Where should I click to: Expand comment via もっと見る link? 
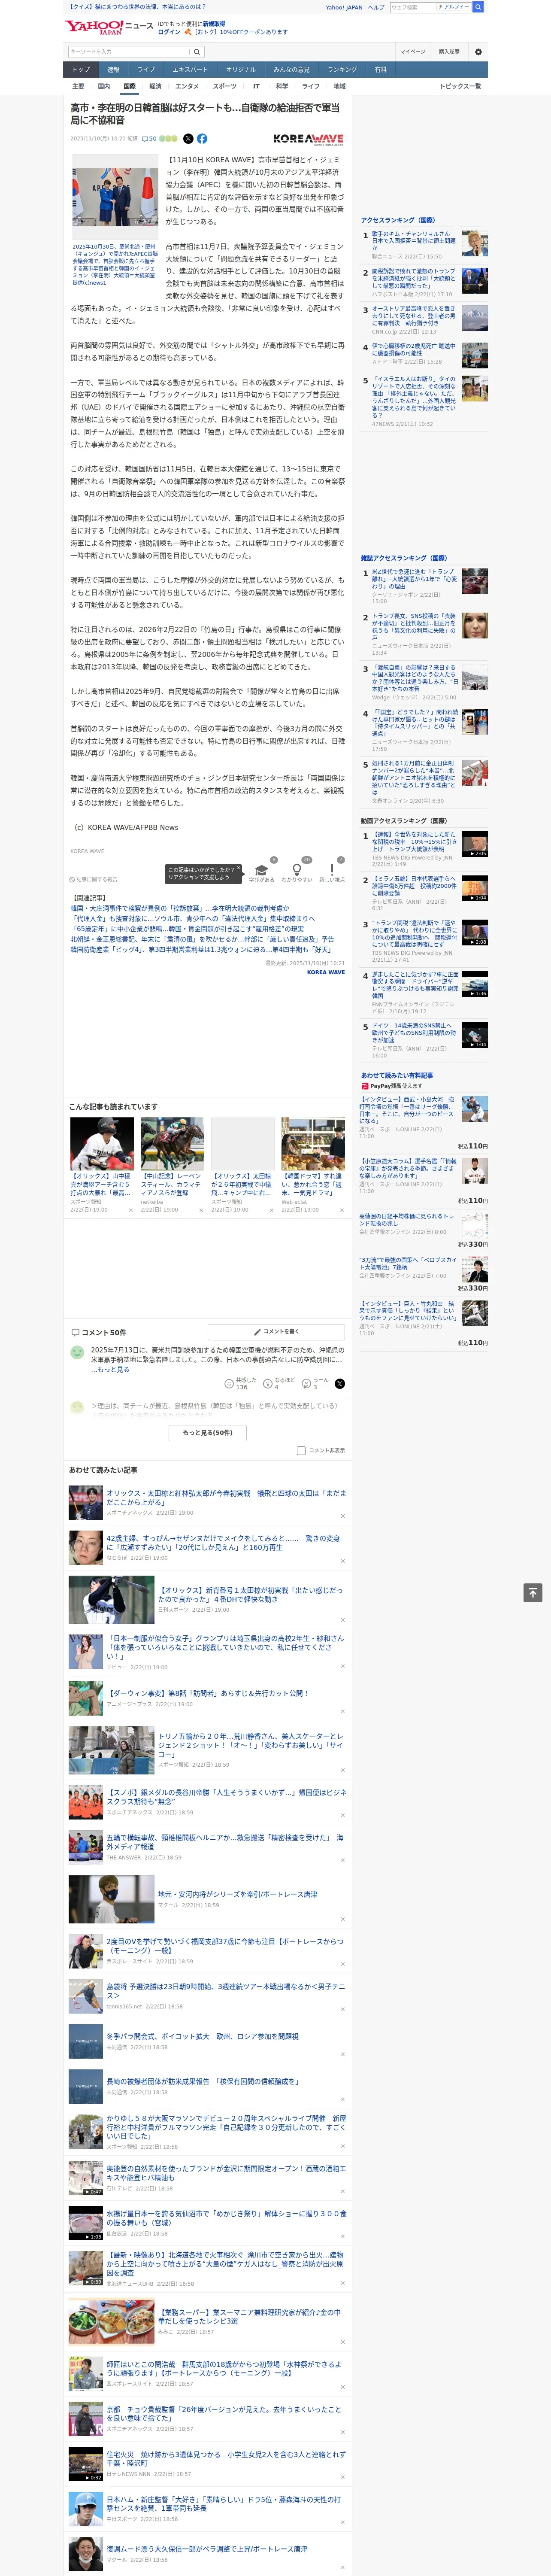(113, 1369)
